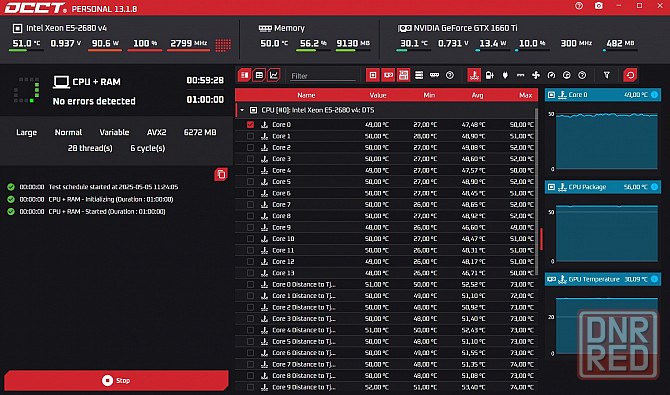This screenshot has width=670, height=395.
Task: Toggle the unknown hardware filter (first question mark)
Action: pos(450,75)
